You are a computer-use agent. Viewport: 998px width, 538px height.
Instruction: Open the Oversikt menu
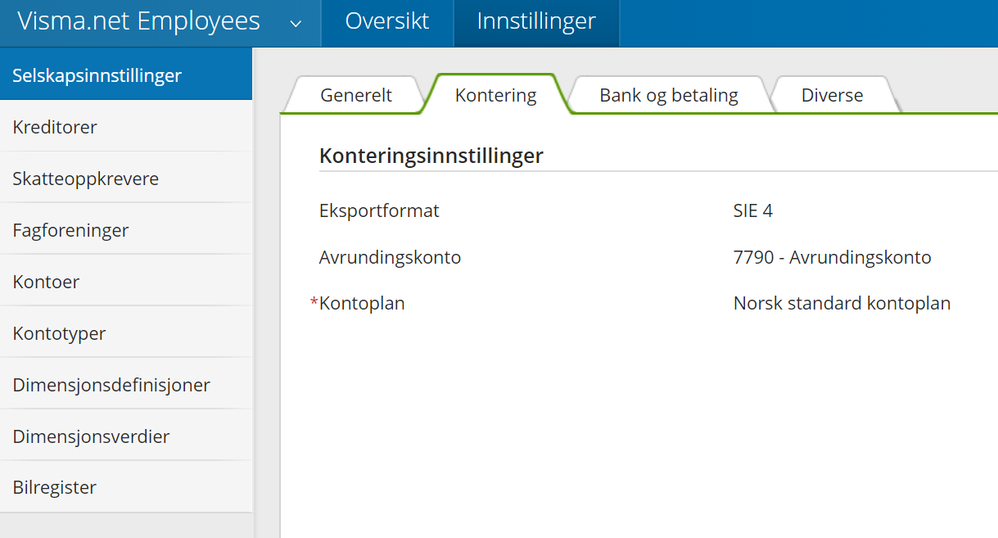[387, 22]
